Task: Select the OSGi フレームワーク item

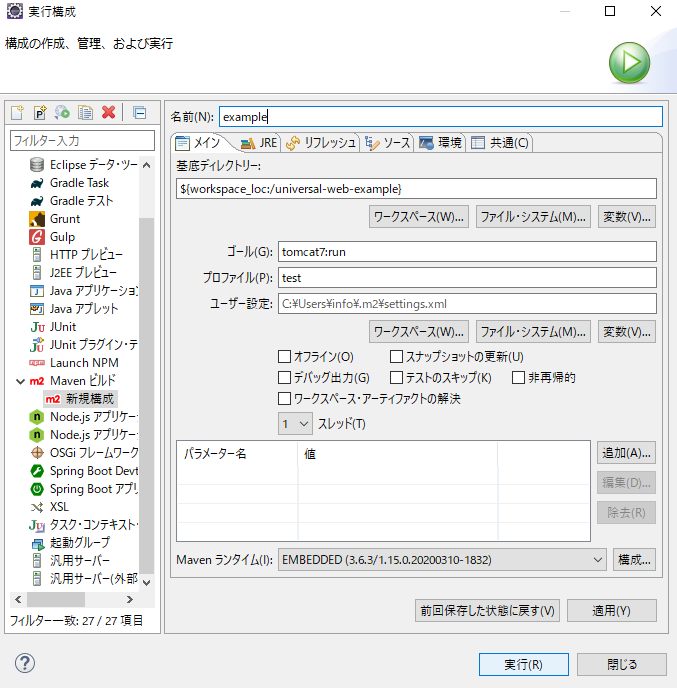Action: click(83, 452)
